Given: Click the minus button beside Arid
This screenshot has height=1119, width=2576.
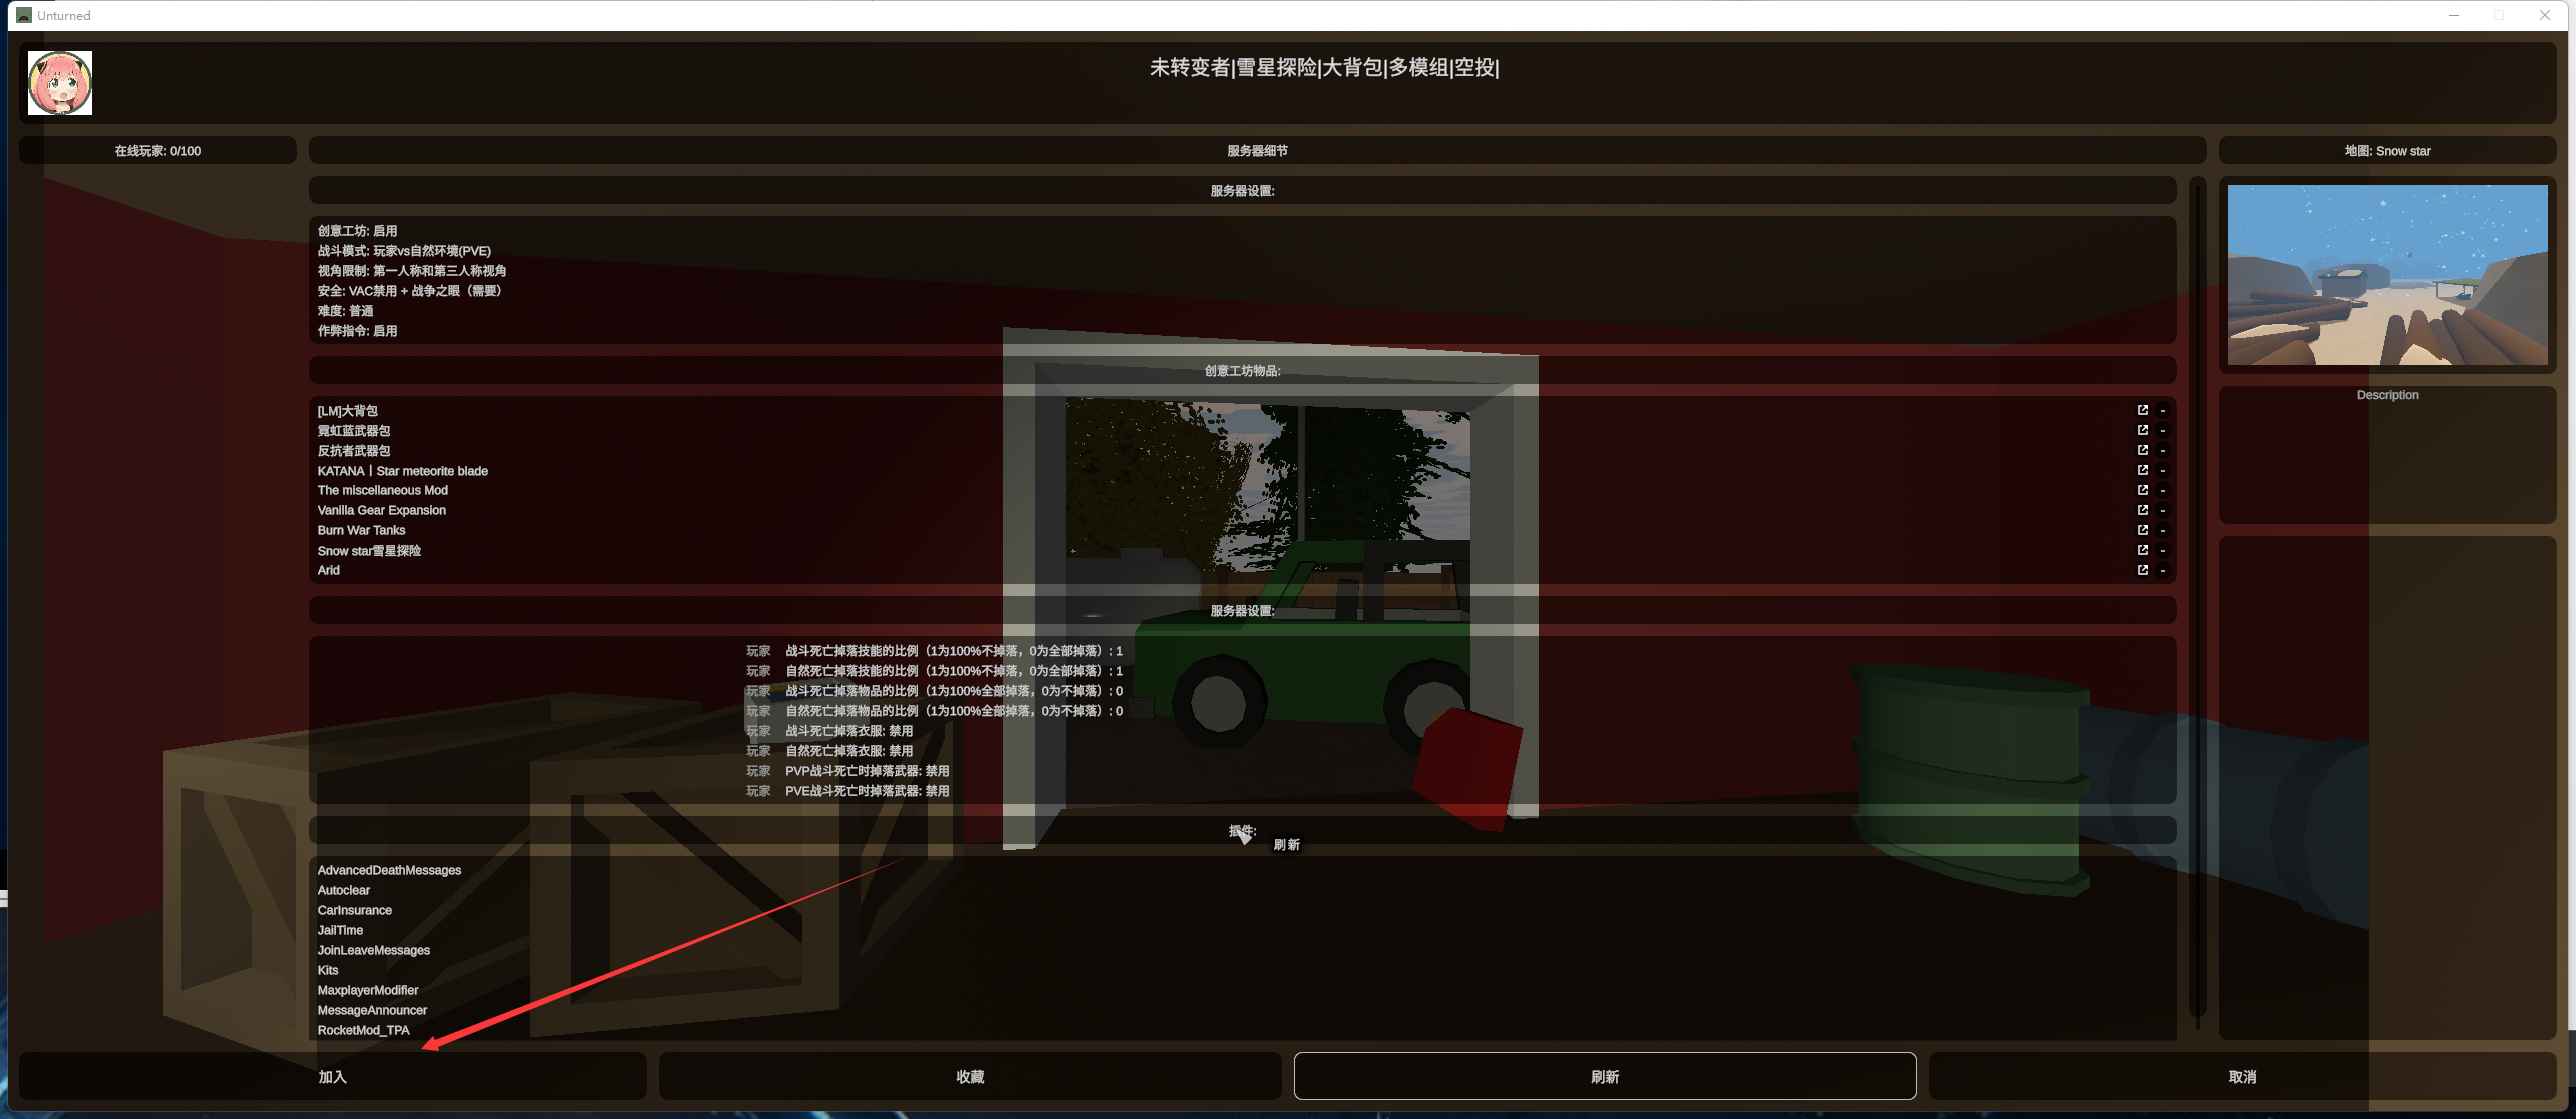Looking at the screenshot, I should (x=2162, y=571).
